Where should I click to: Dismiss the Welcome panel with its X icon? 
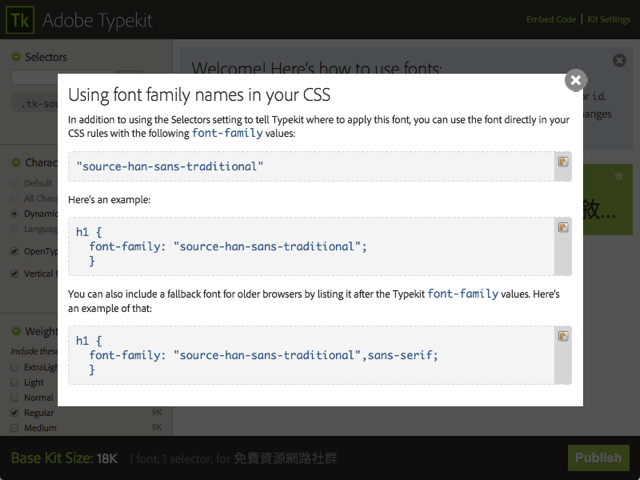[x=620, y=61]
